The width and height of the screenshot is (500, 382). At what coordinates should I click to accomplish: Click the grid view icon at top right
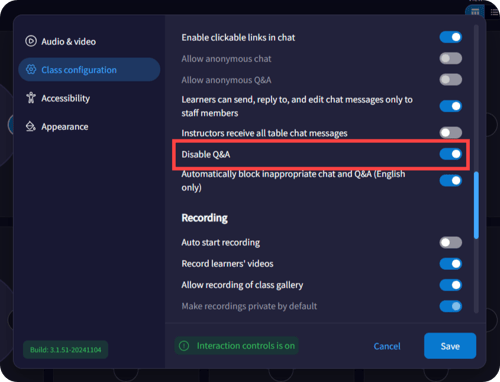point(475,12)
